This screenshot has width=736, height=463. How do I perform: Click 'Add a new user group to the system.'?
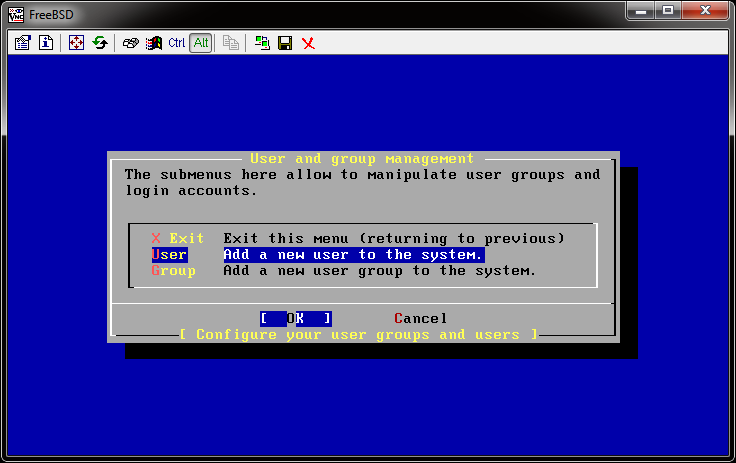pyautogui.click(x=379, y=271)
